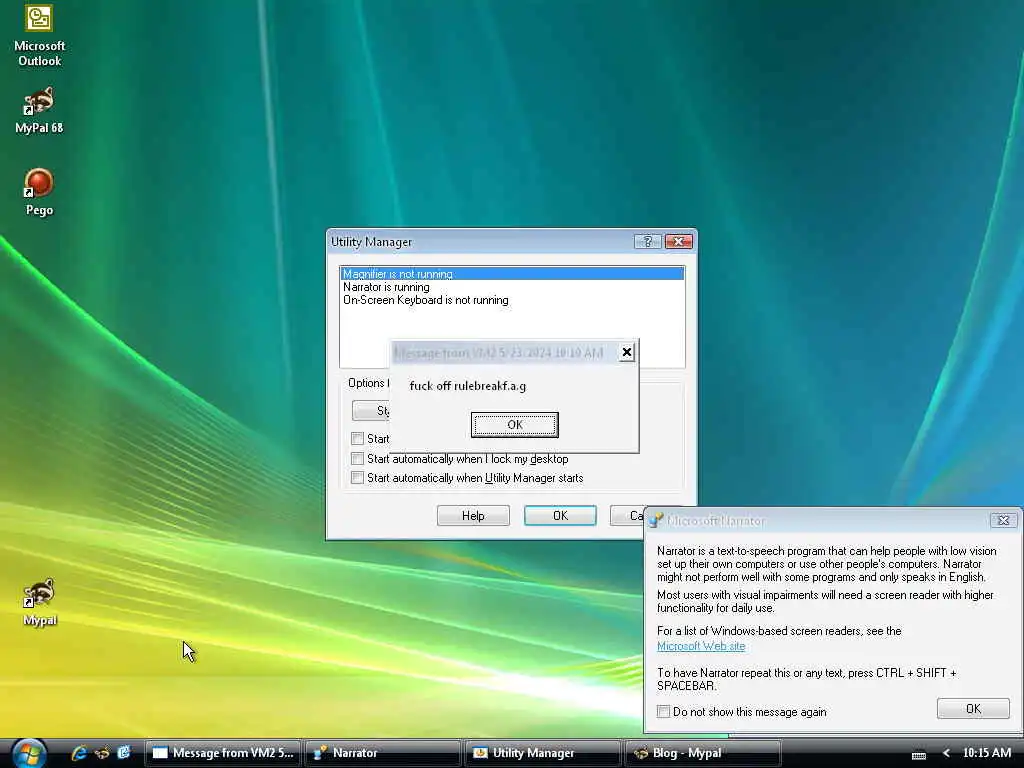The height and width of the screenshot is (768, 1024).
Task: Click the partially hidden Start button in Options
Action: pos(371,411)
